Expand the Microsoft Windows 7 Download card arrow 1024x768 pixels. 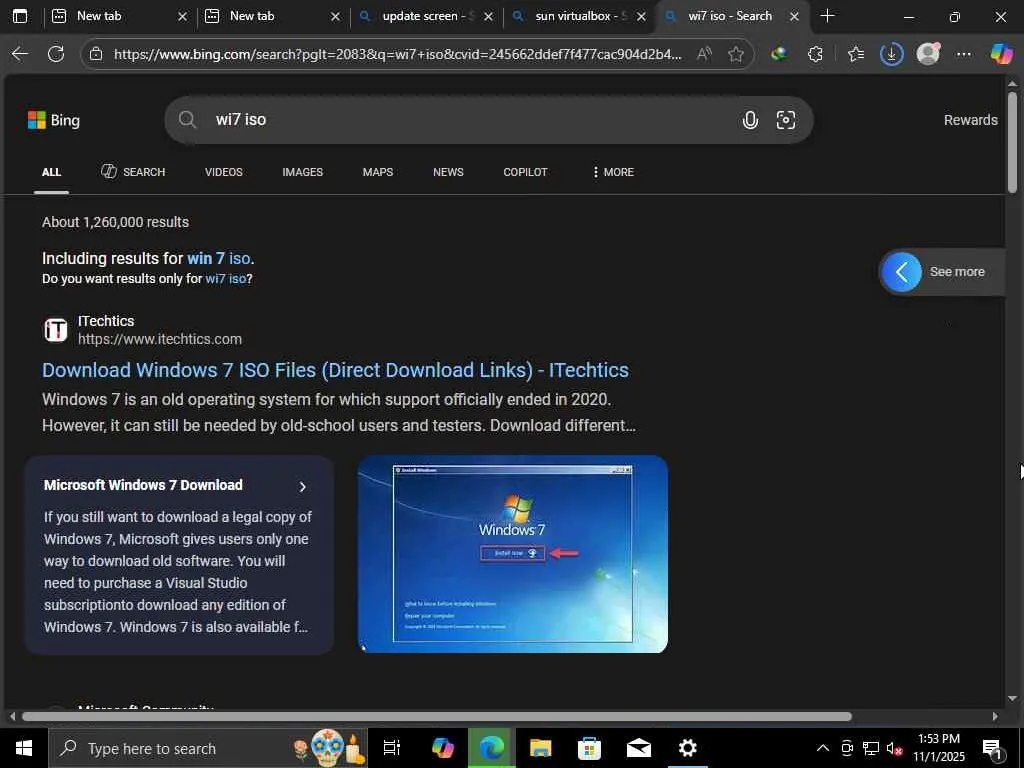point(302,487)
